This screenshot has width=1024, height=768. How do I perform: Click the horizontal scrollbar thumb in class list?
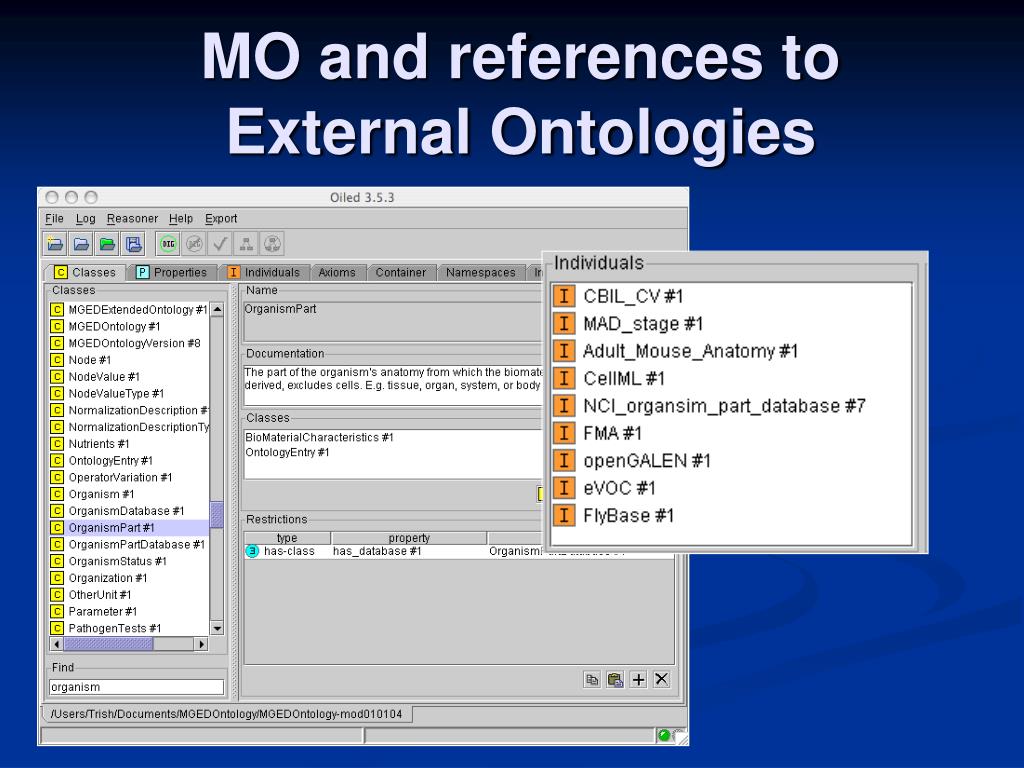click(108, 645)
